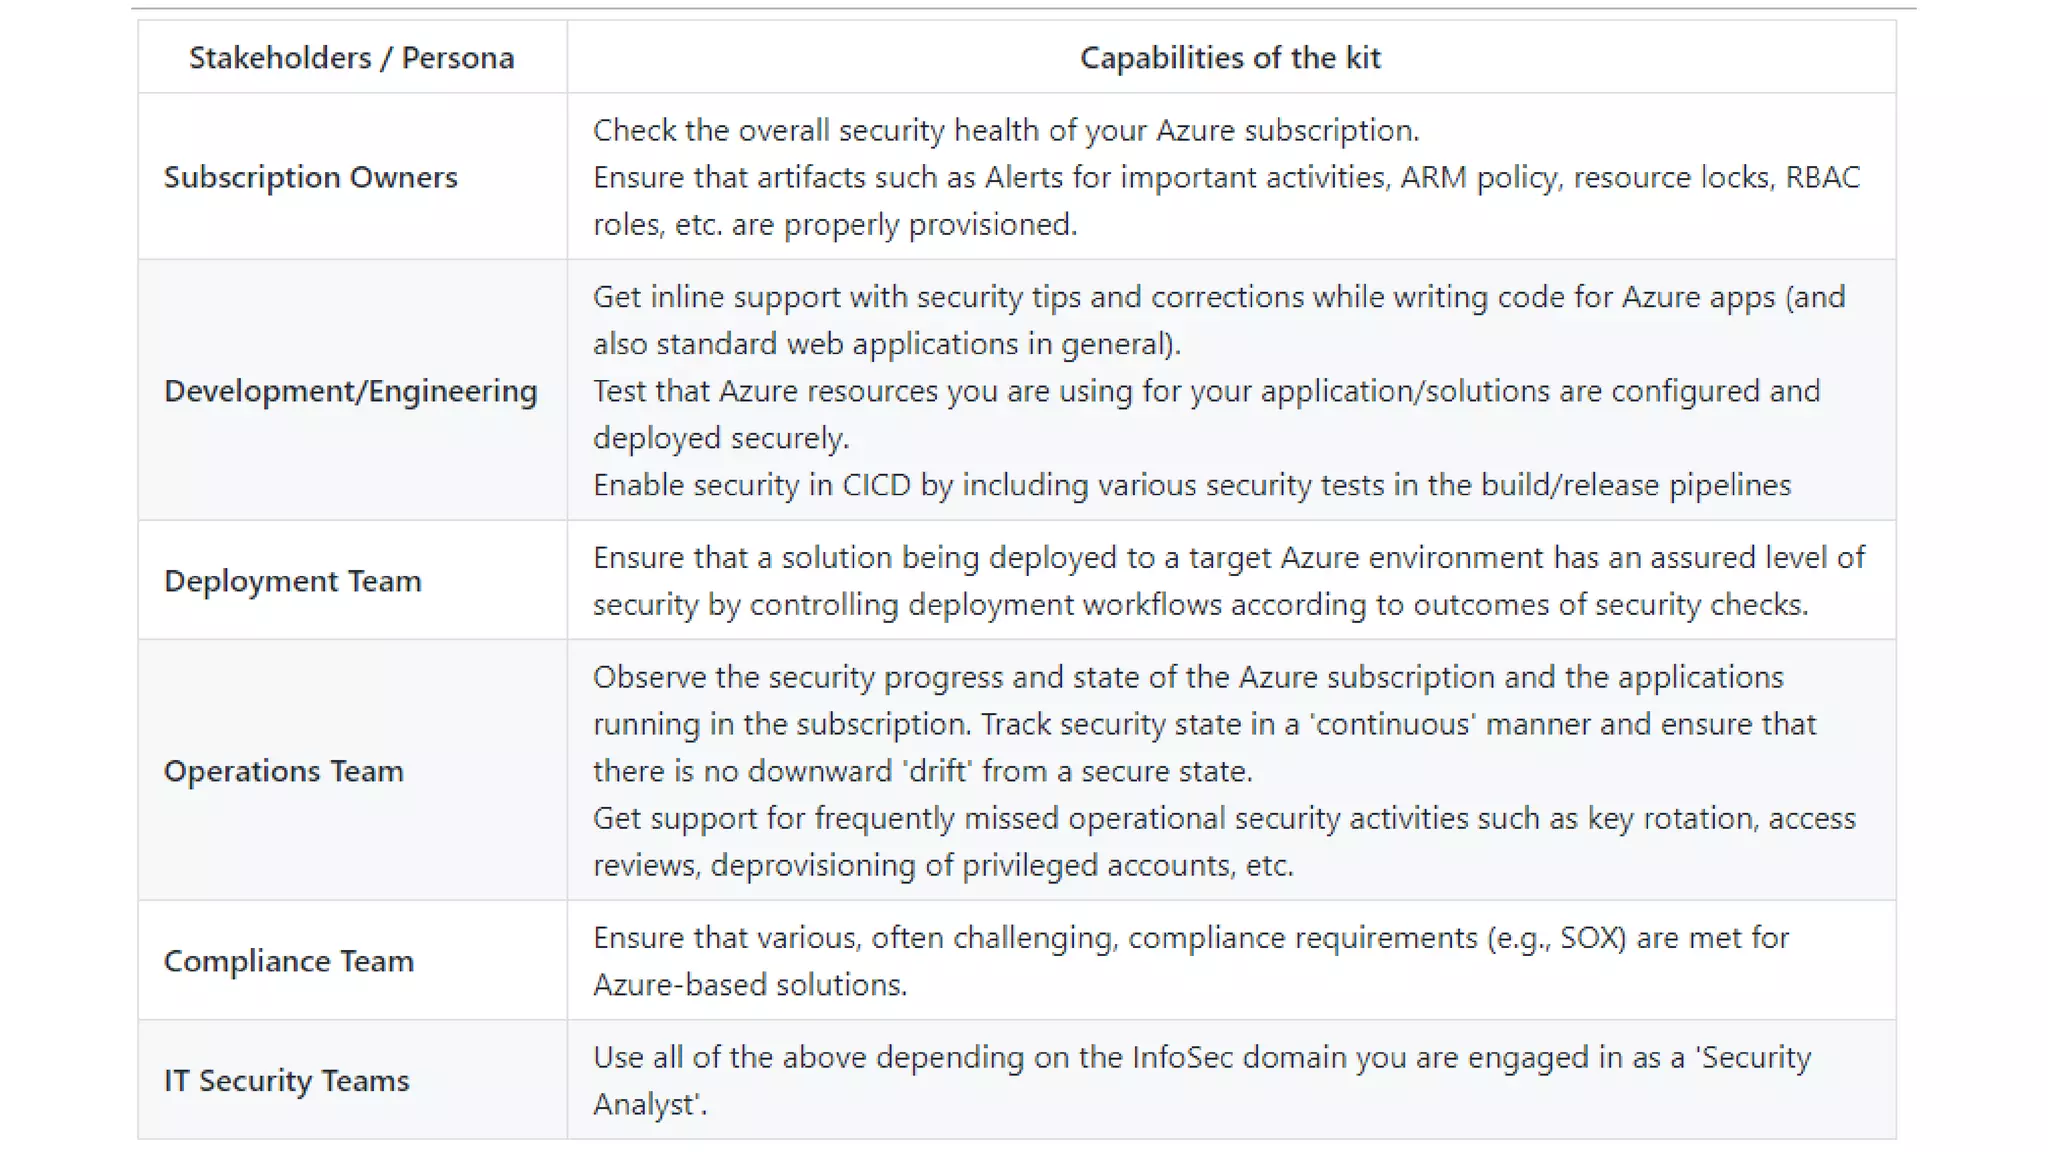Click the "Deployment Team" row label

click(292, 581)
